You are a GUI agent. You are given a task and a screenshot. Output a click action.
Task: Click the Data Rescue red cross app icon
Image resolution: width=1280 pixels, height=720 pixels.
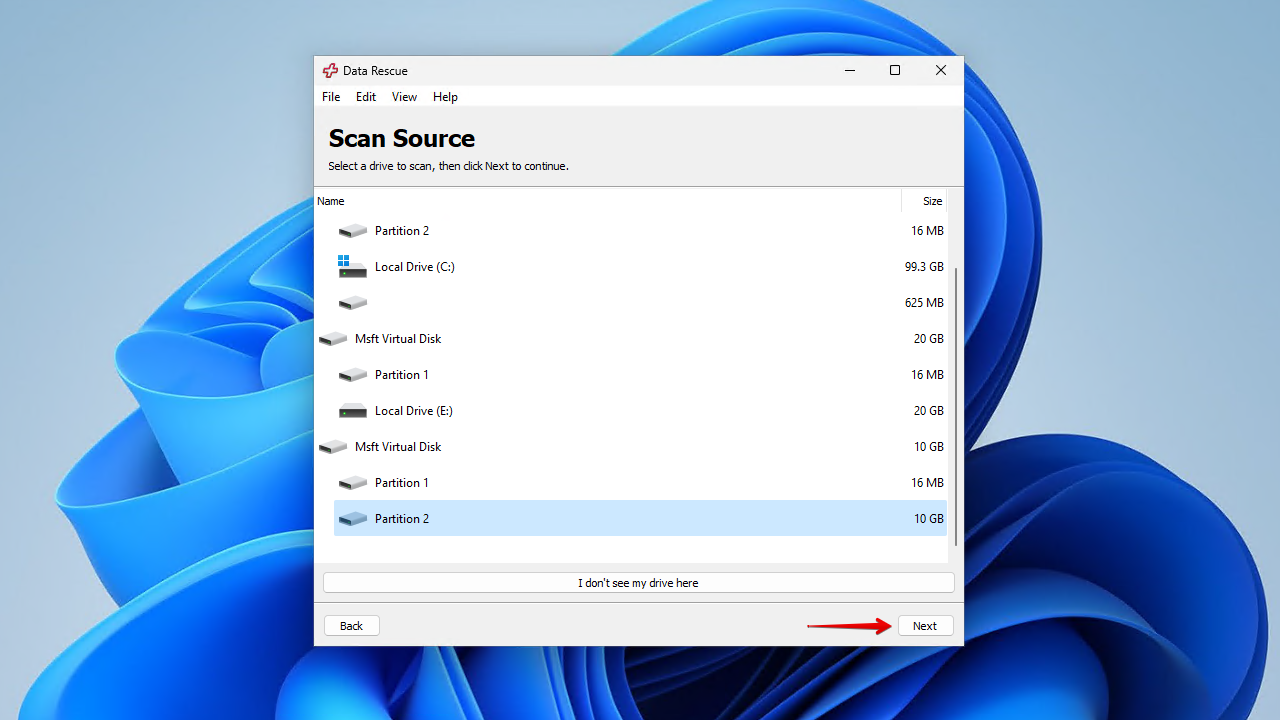pyautogui.click(x=330, y=71)
